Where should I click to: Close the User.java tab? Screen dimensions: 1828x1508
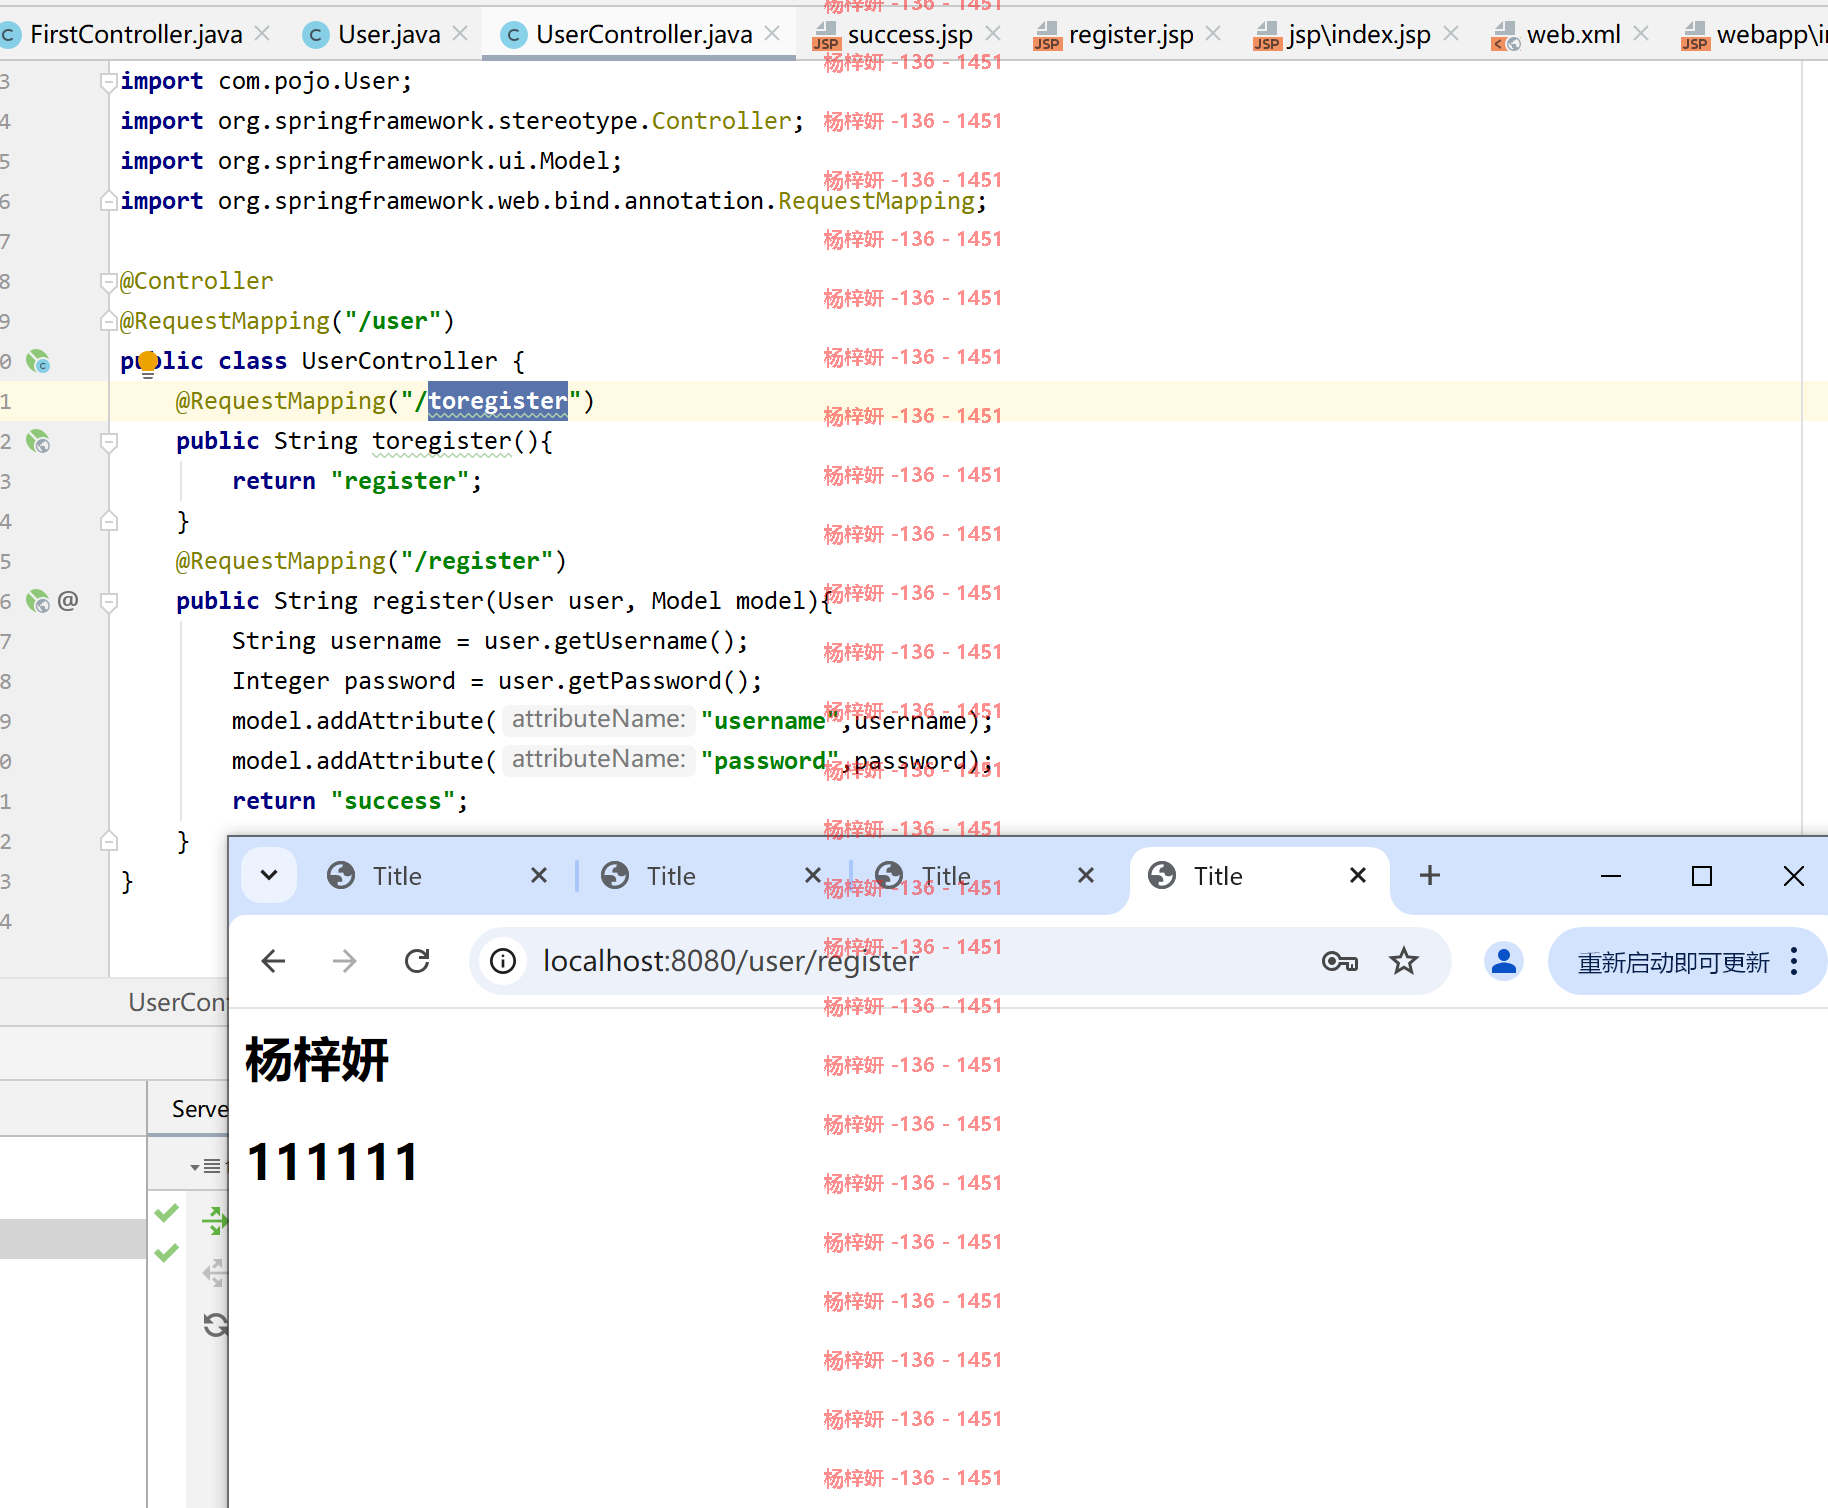point(460,34)
